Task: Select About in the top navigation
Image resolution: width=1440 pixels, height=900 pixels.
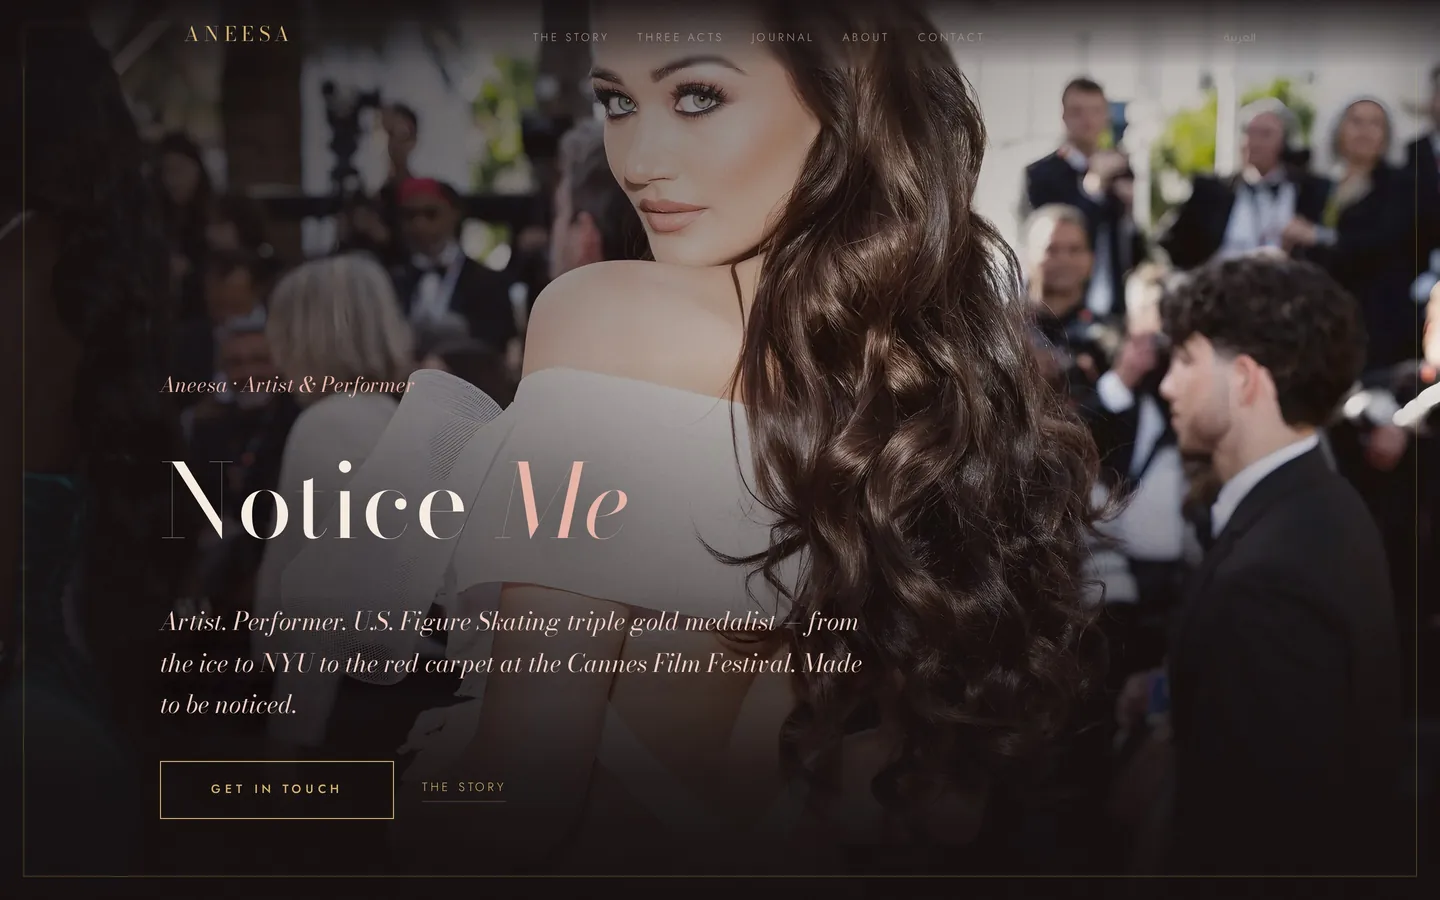Action: [865, 37]
